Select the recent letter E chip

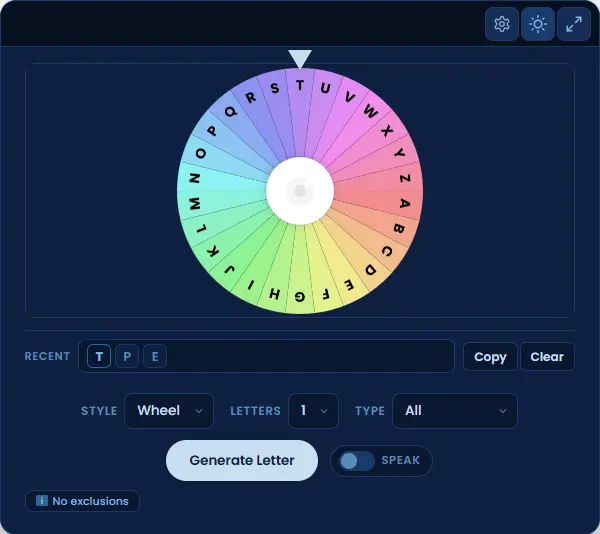155,356
